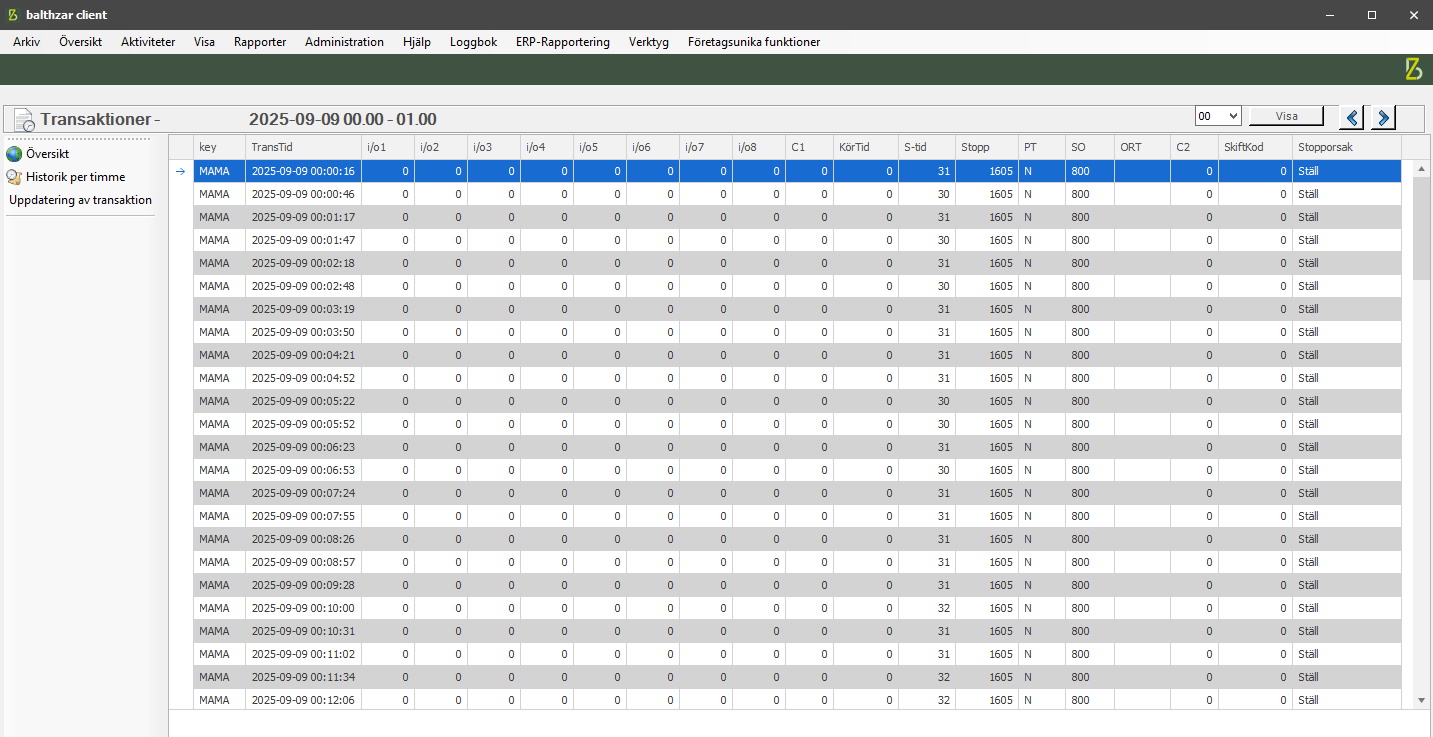Select row with TransTid 2025-09-09 00:11:34
The image size is (1433, 737).
[x=797, y=677]
